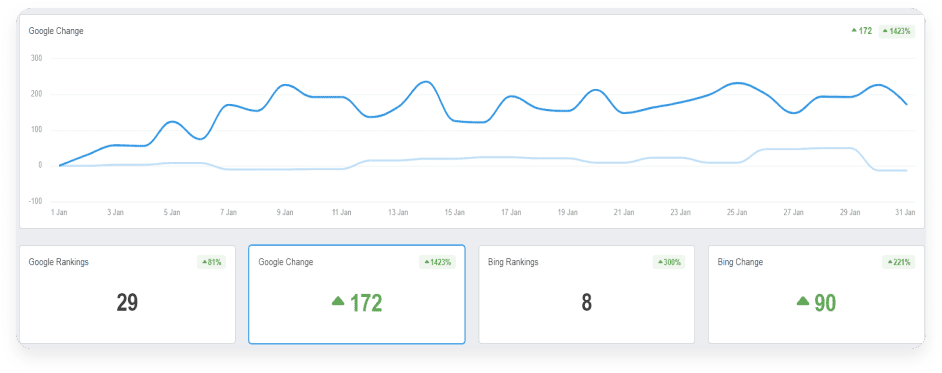Click the 100 y-axis label
942x373 pixels.
click(36, 130)
